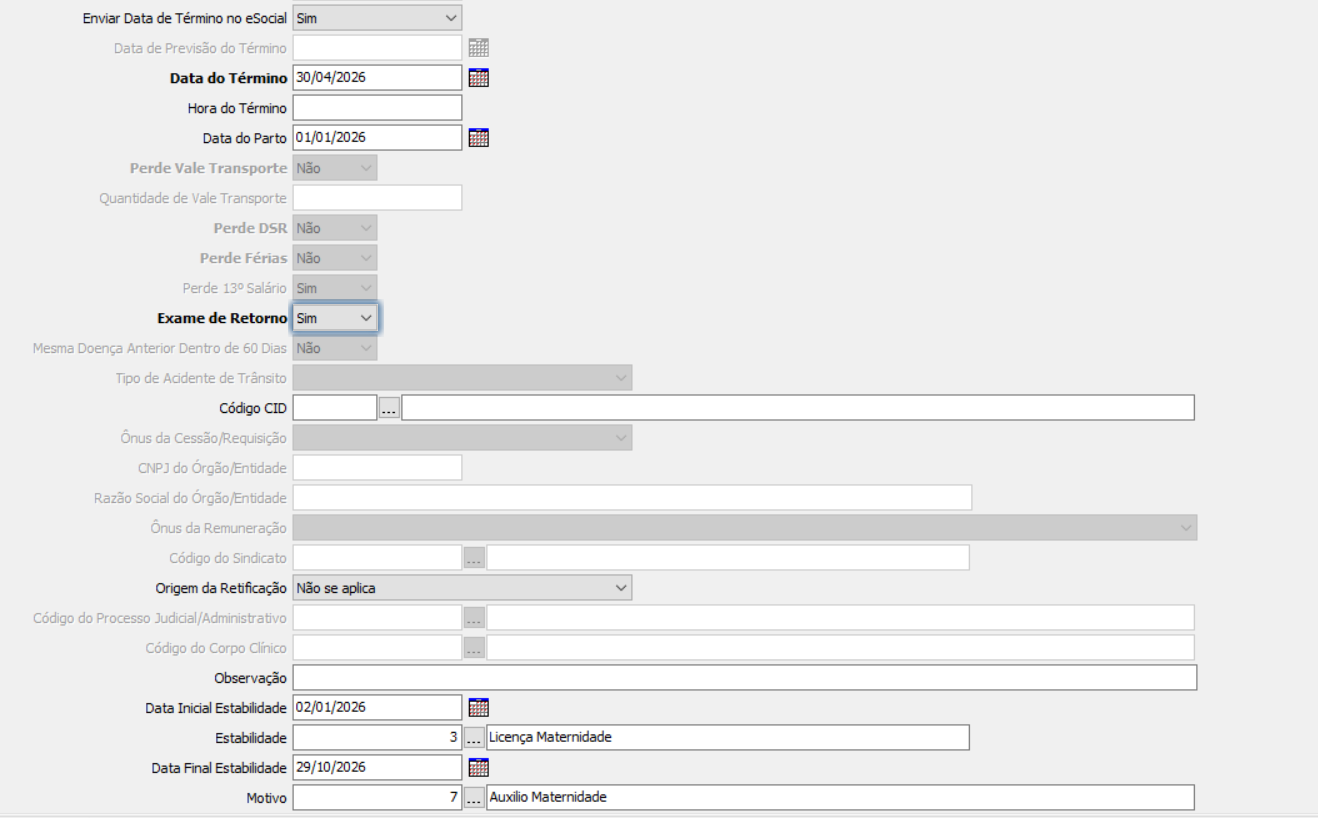
Task: Open calendar picker for Data do Parto
Action: point(479,138)
